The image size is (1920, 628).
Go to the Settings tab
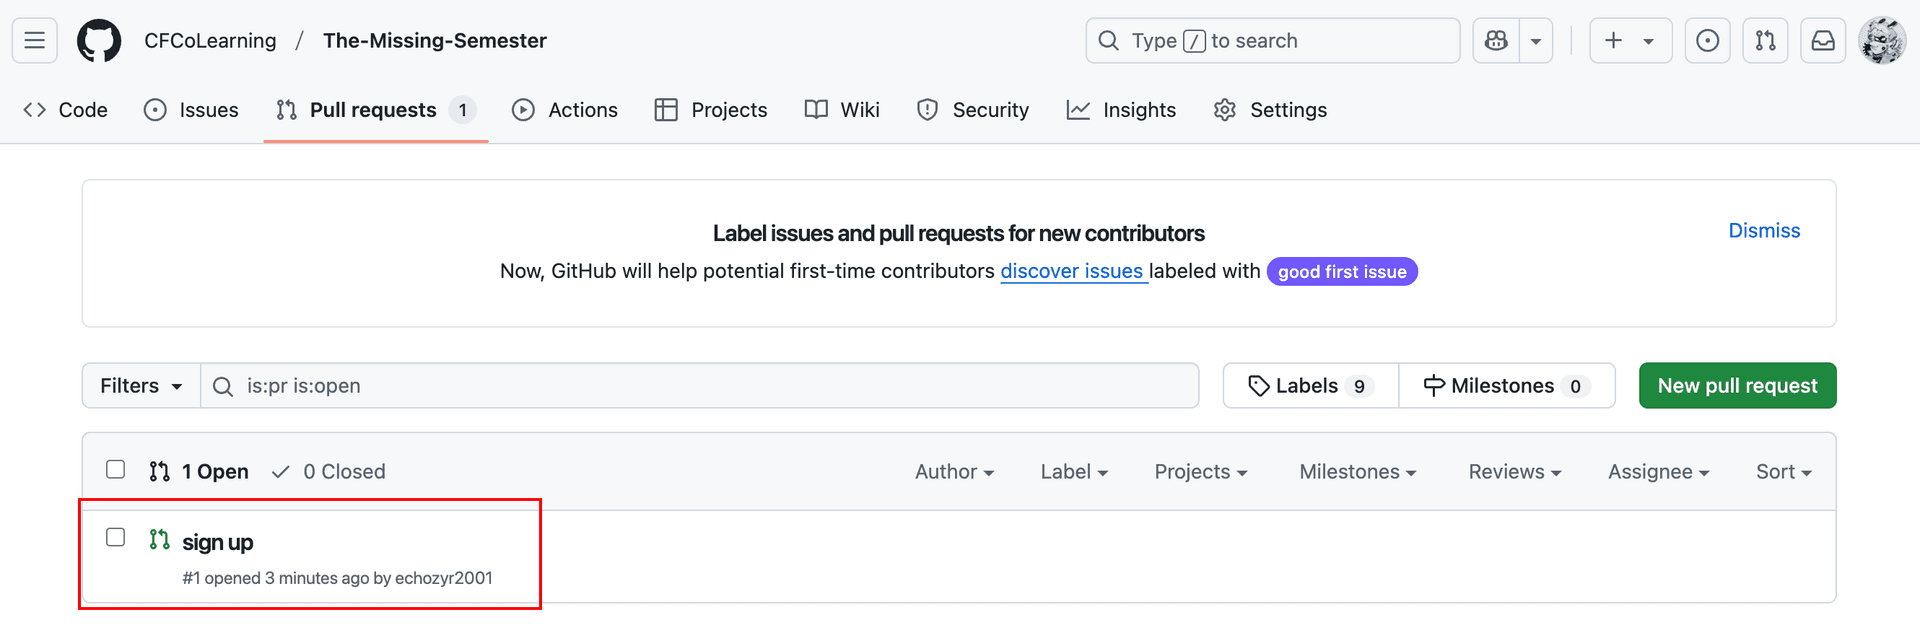pos(1270,110)
